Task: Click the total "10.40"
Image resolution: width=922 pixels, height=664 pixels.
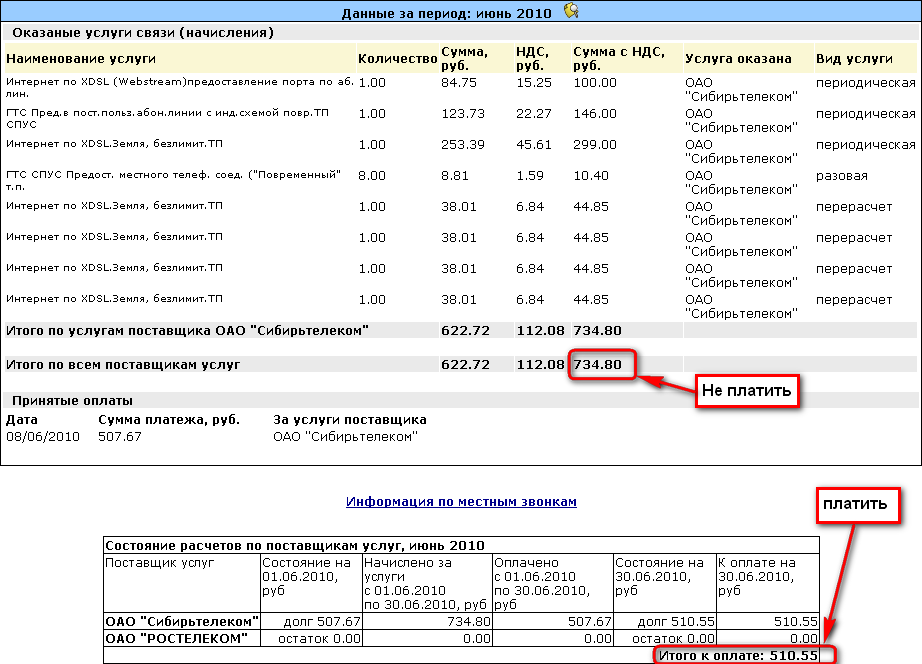Action: point(591,176)
